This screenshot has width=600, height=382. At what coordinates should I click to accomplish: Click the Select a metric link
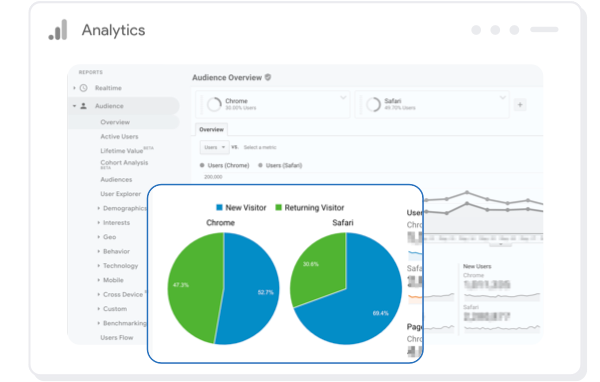coord(260,147)
